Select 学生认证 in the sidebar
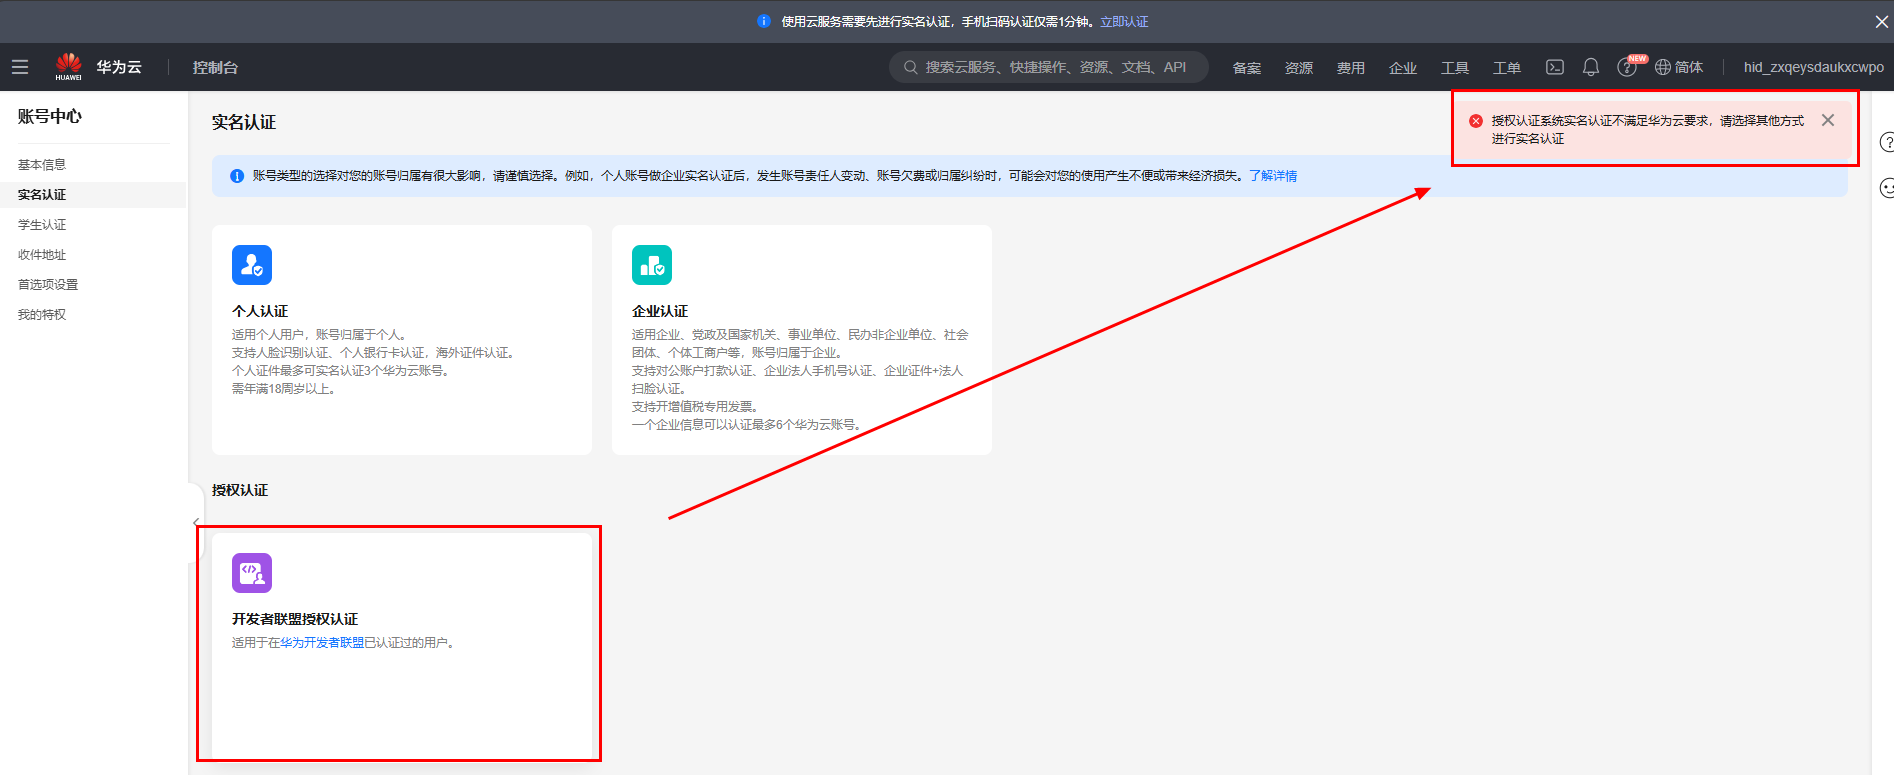The height and width of the screenshot is (775, 1894). [42, 225]
